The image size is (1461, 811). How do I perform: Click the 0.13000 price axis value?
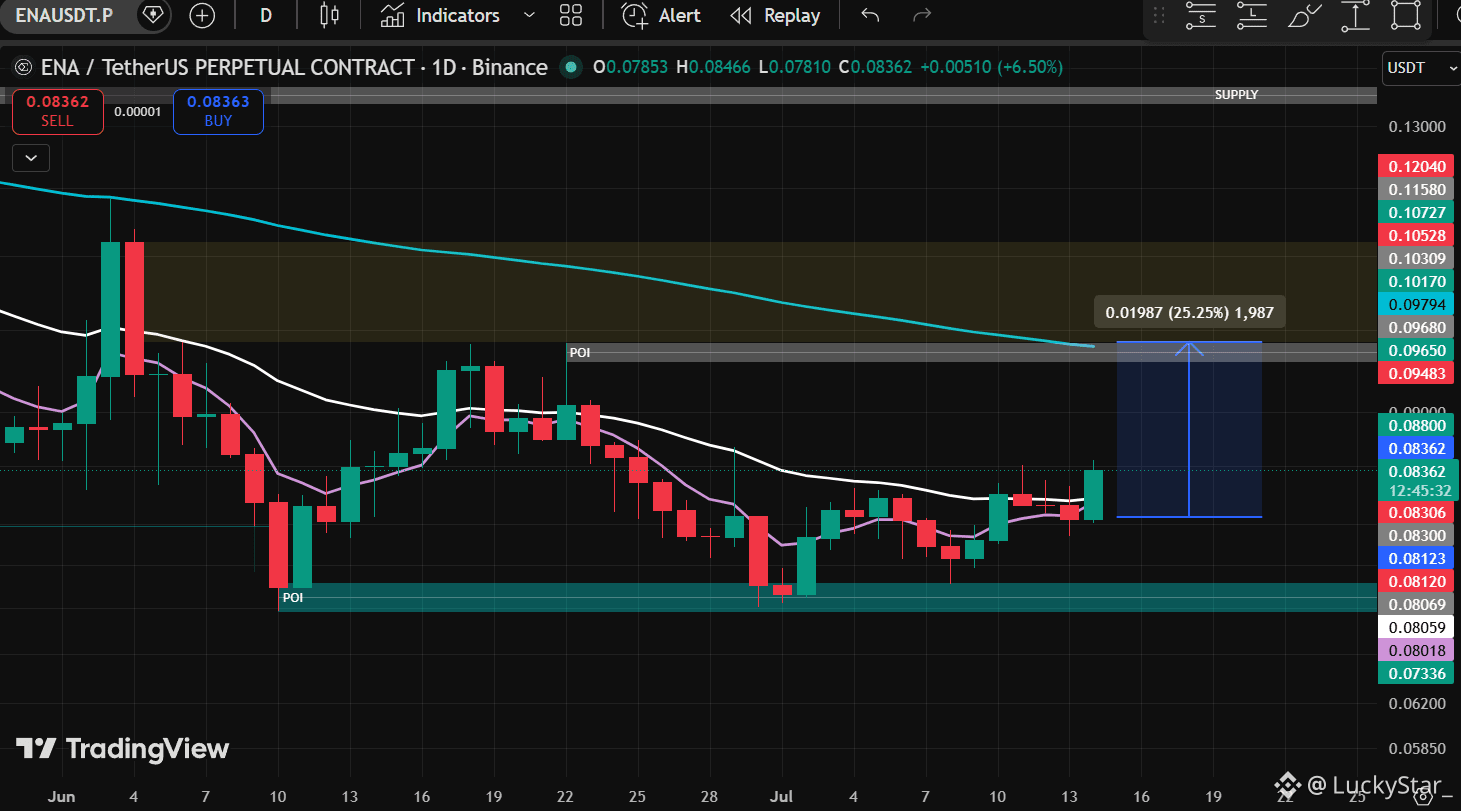pyautogui.click(x=1417, y=127)
